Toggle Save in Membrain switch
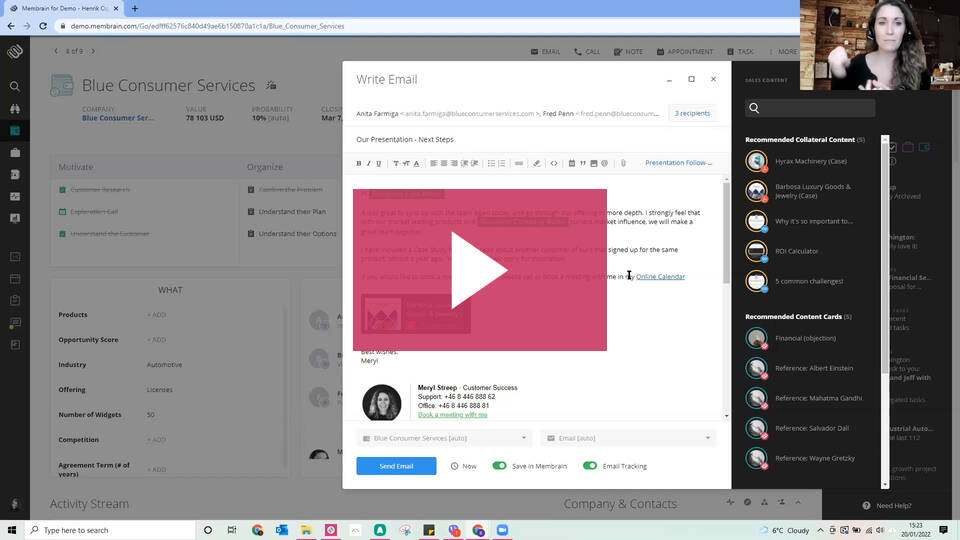The height and width of the screenshot is (540, 960). click(500, 466)
